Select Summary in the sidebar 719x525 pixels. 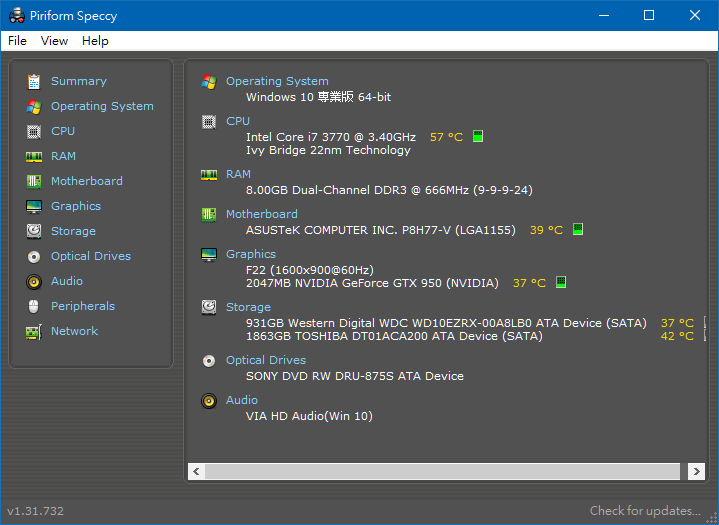(x=79, y=81)
